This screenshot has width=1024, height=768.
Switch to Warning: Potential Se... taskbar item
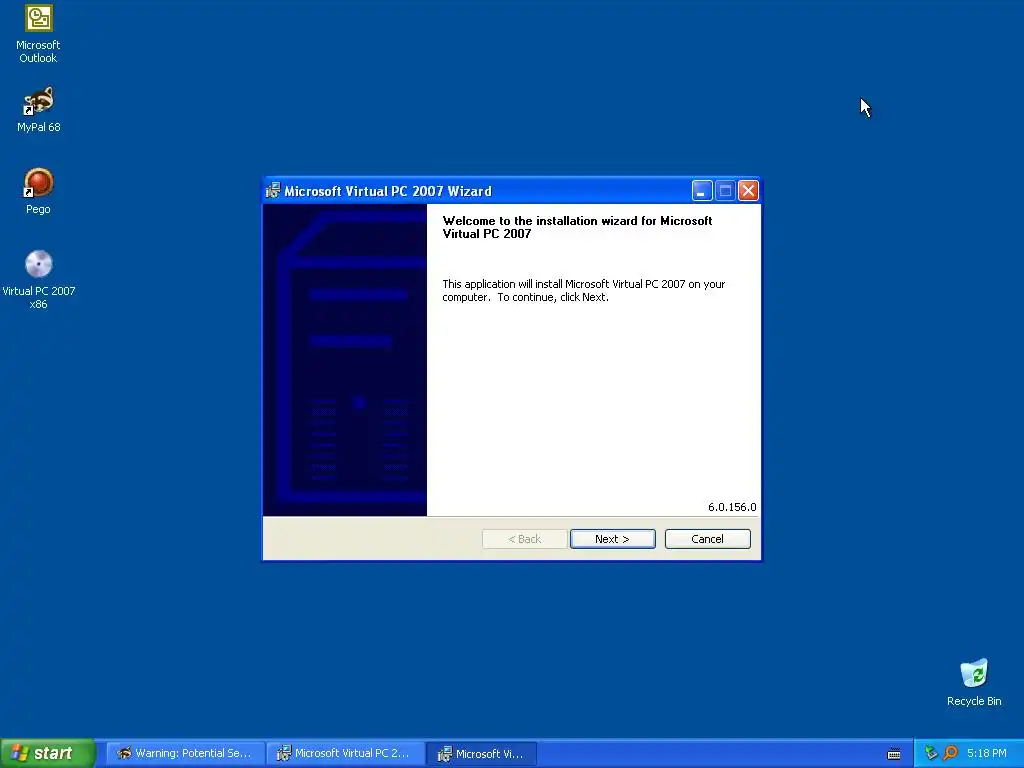(x=185, y=753)
